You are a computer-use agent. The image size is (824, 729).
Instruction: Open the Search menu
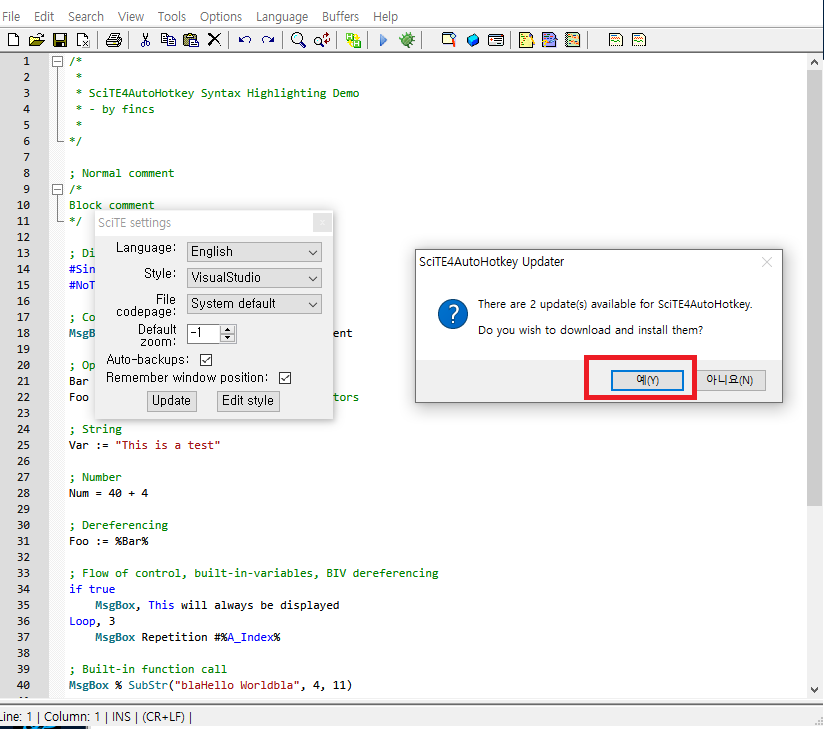tap(86, 17)
